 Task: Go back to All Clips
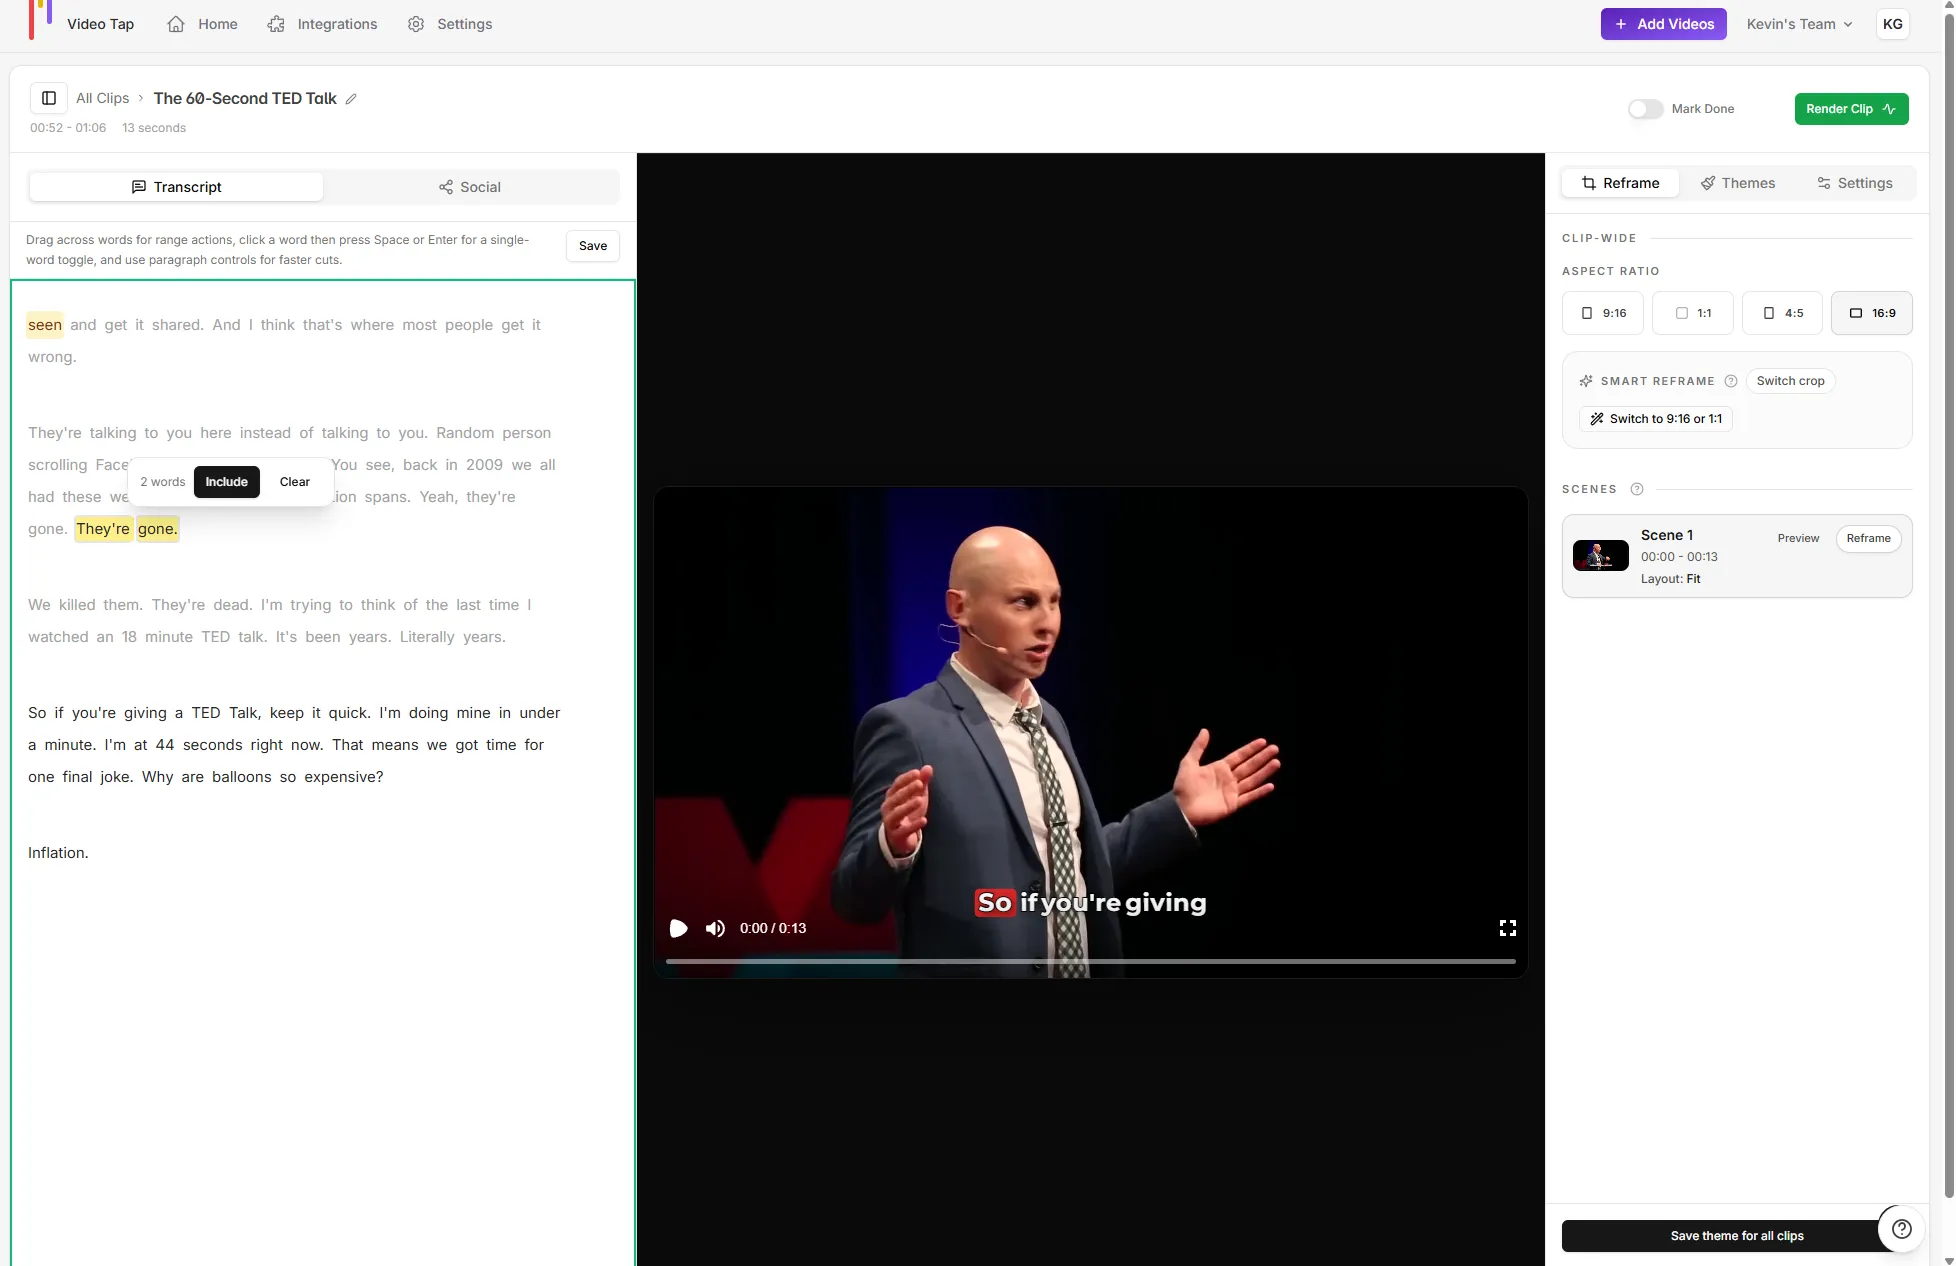tap(103, 98)
